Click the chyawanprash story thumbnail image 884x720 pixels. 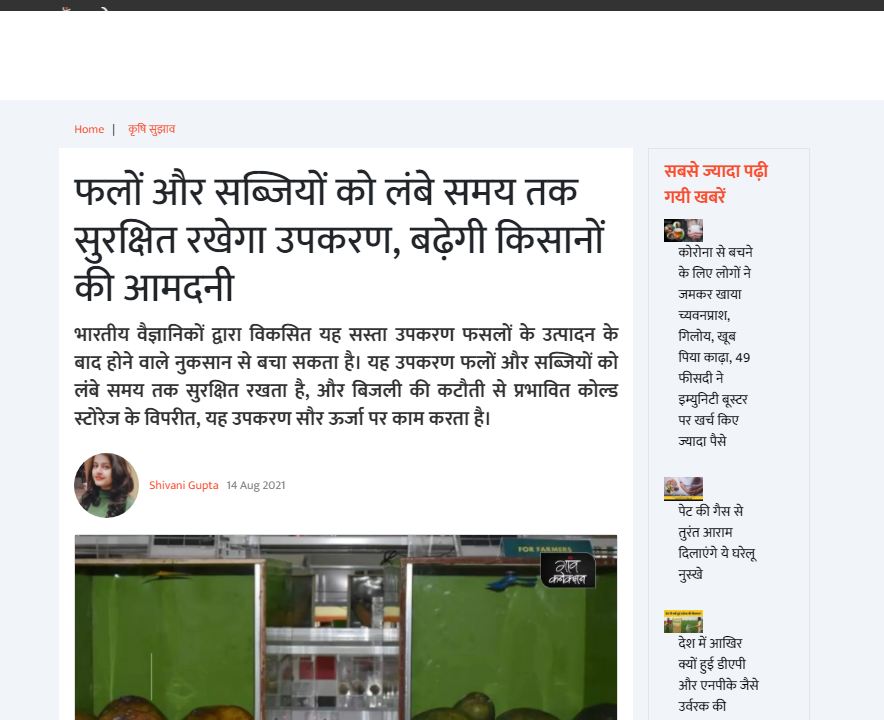coord(683,230)
